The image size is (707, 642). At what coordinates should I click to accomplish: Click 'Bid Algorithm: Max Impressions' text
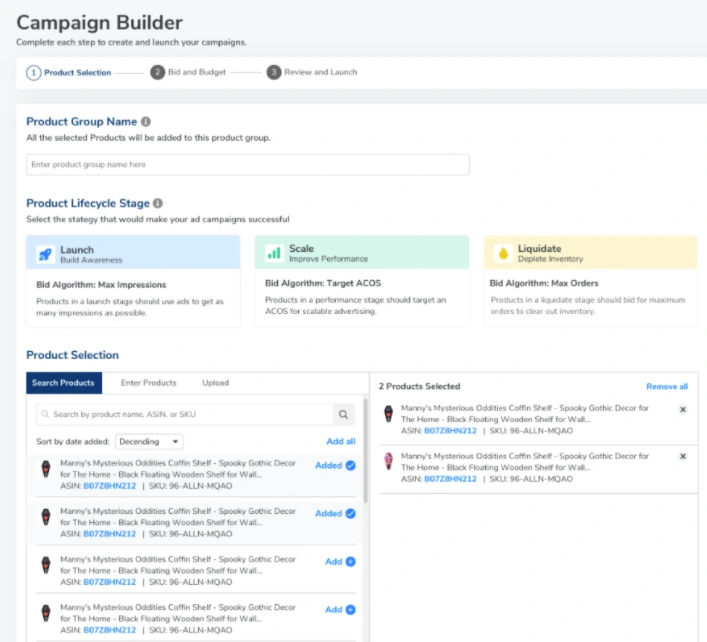tap(101, 285)
